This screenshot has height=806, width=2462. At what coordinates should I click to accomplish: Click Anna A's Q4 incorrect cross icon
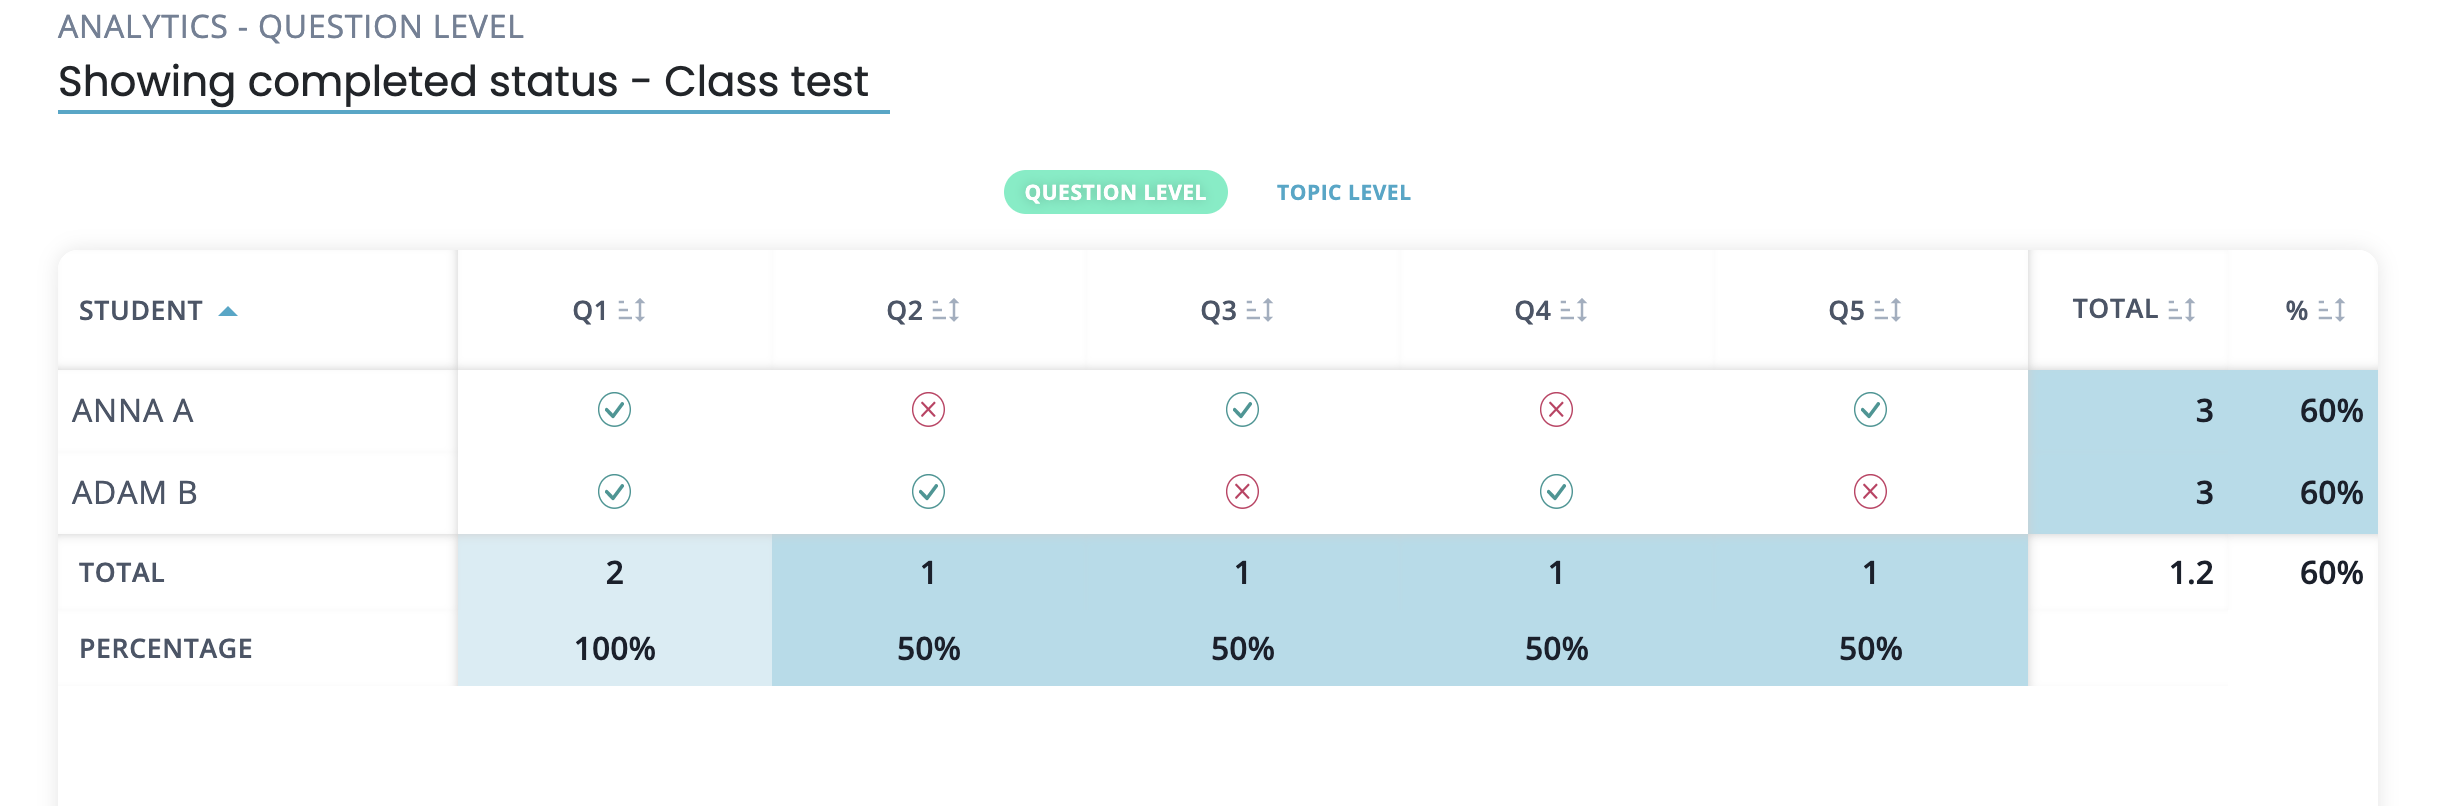(x=1556, y=410)
